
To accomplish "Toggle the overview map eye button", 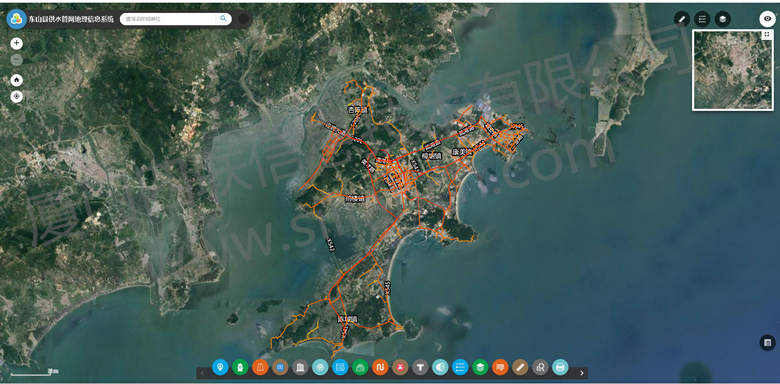I will click(767, 18).
